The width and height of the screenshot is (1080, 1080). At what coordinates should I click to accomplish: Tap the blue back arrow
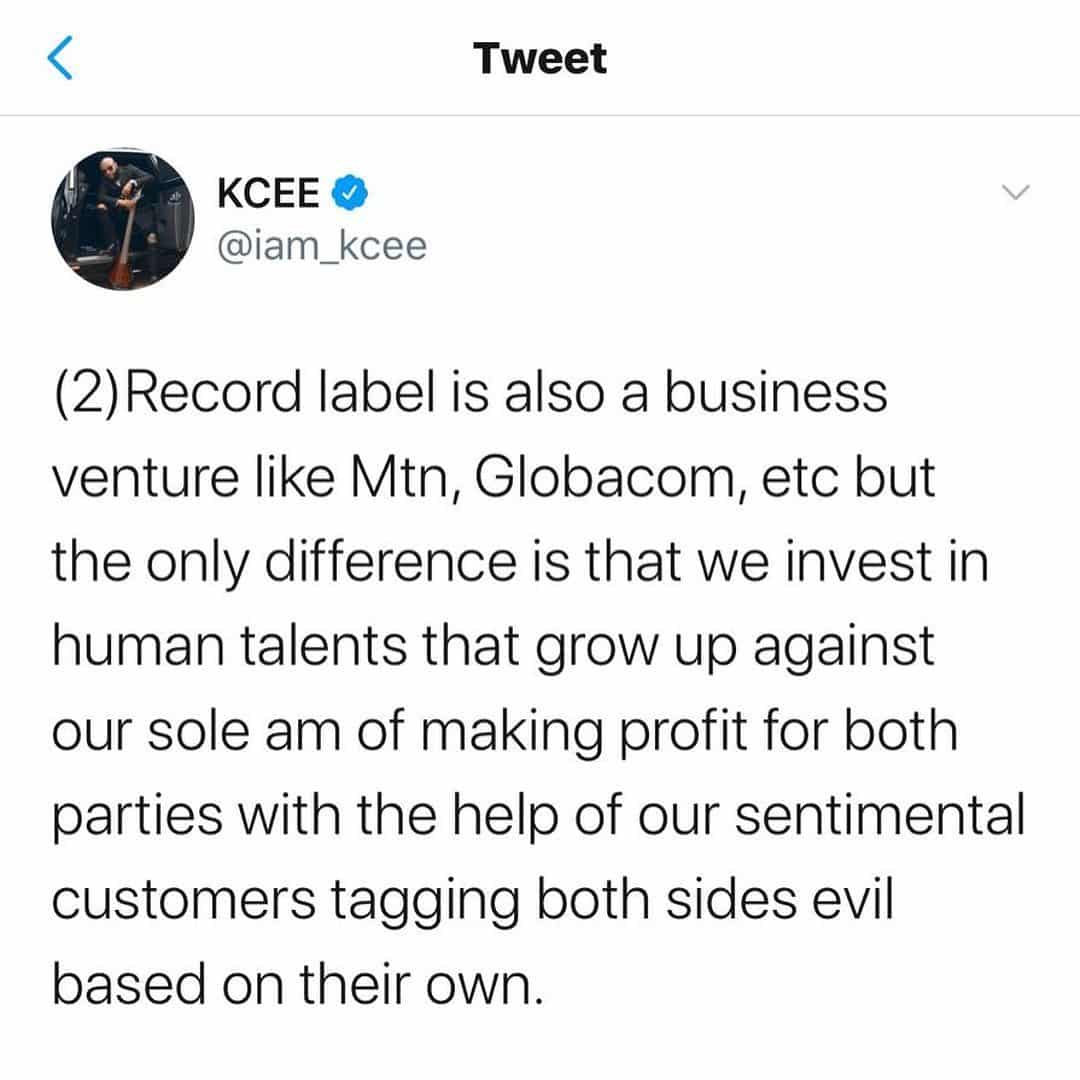click(x=62, y=59)
